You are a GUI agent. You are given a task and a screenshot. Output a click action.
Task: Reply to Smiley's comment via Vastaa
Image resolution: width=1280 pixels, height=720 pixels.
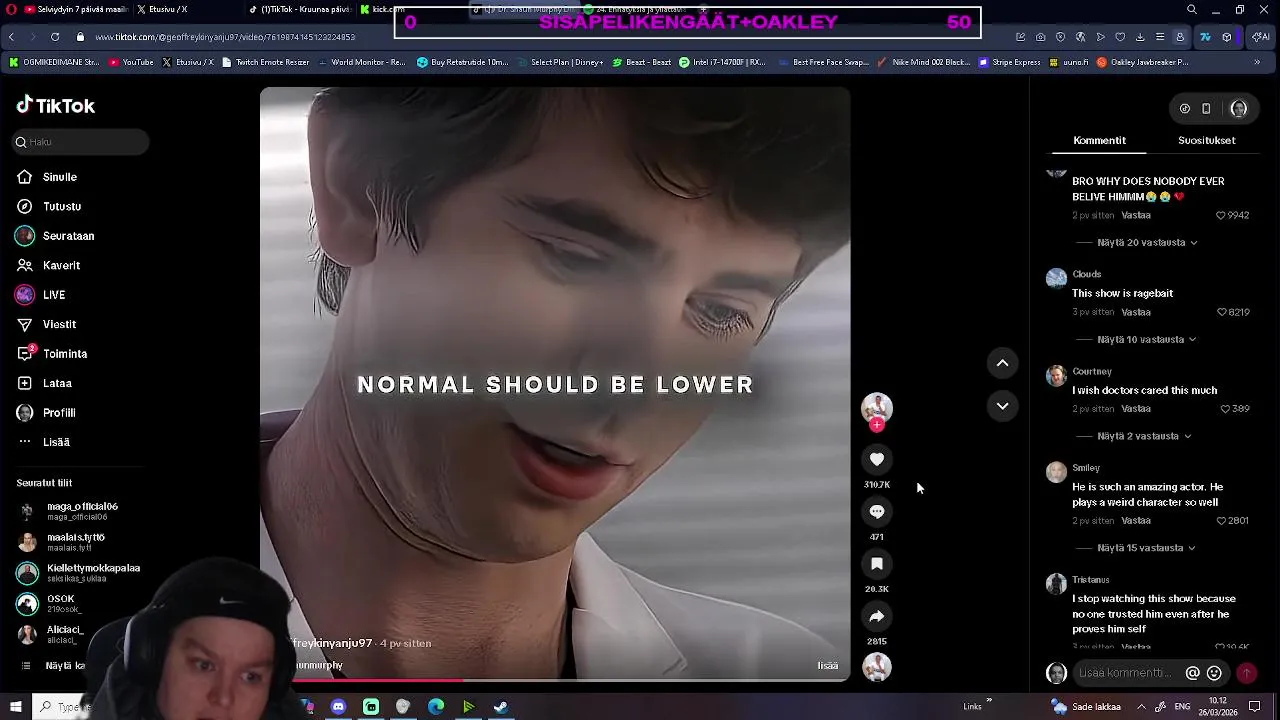click(x=1136, y=521)
